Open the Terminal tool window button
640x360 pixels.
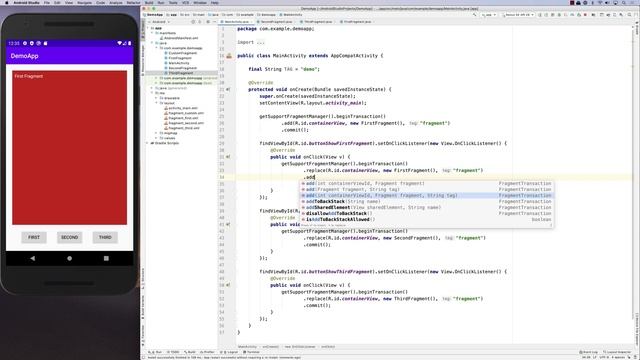pos(251,352)
